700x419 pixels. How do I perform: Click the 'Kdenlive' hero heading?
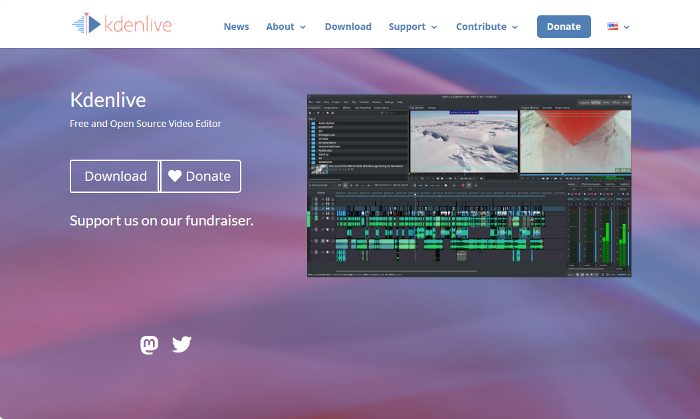point(108,100)
